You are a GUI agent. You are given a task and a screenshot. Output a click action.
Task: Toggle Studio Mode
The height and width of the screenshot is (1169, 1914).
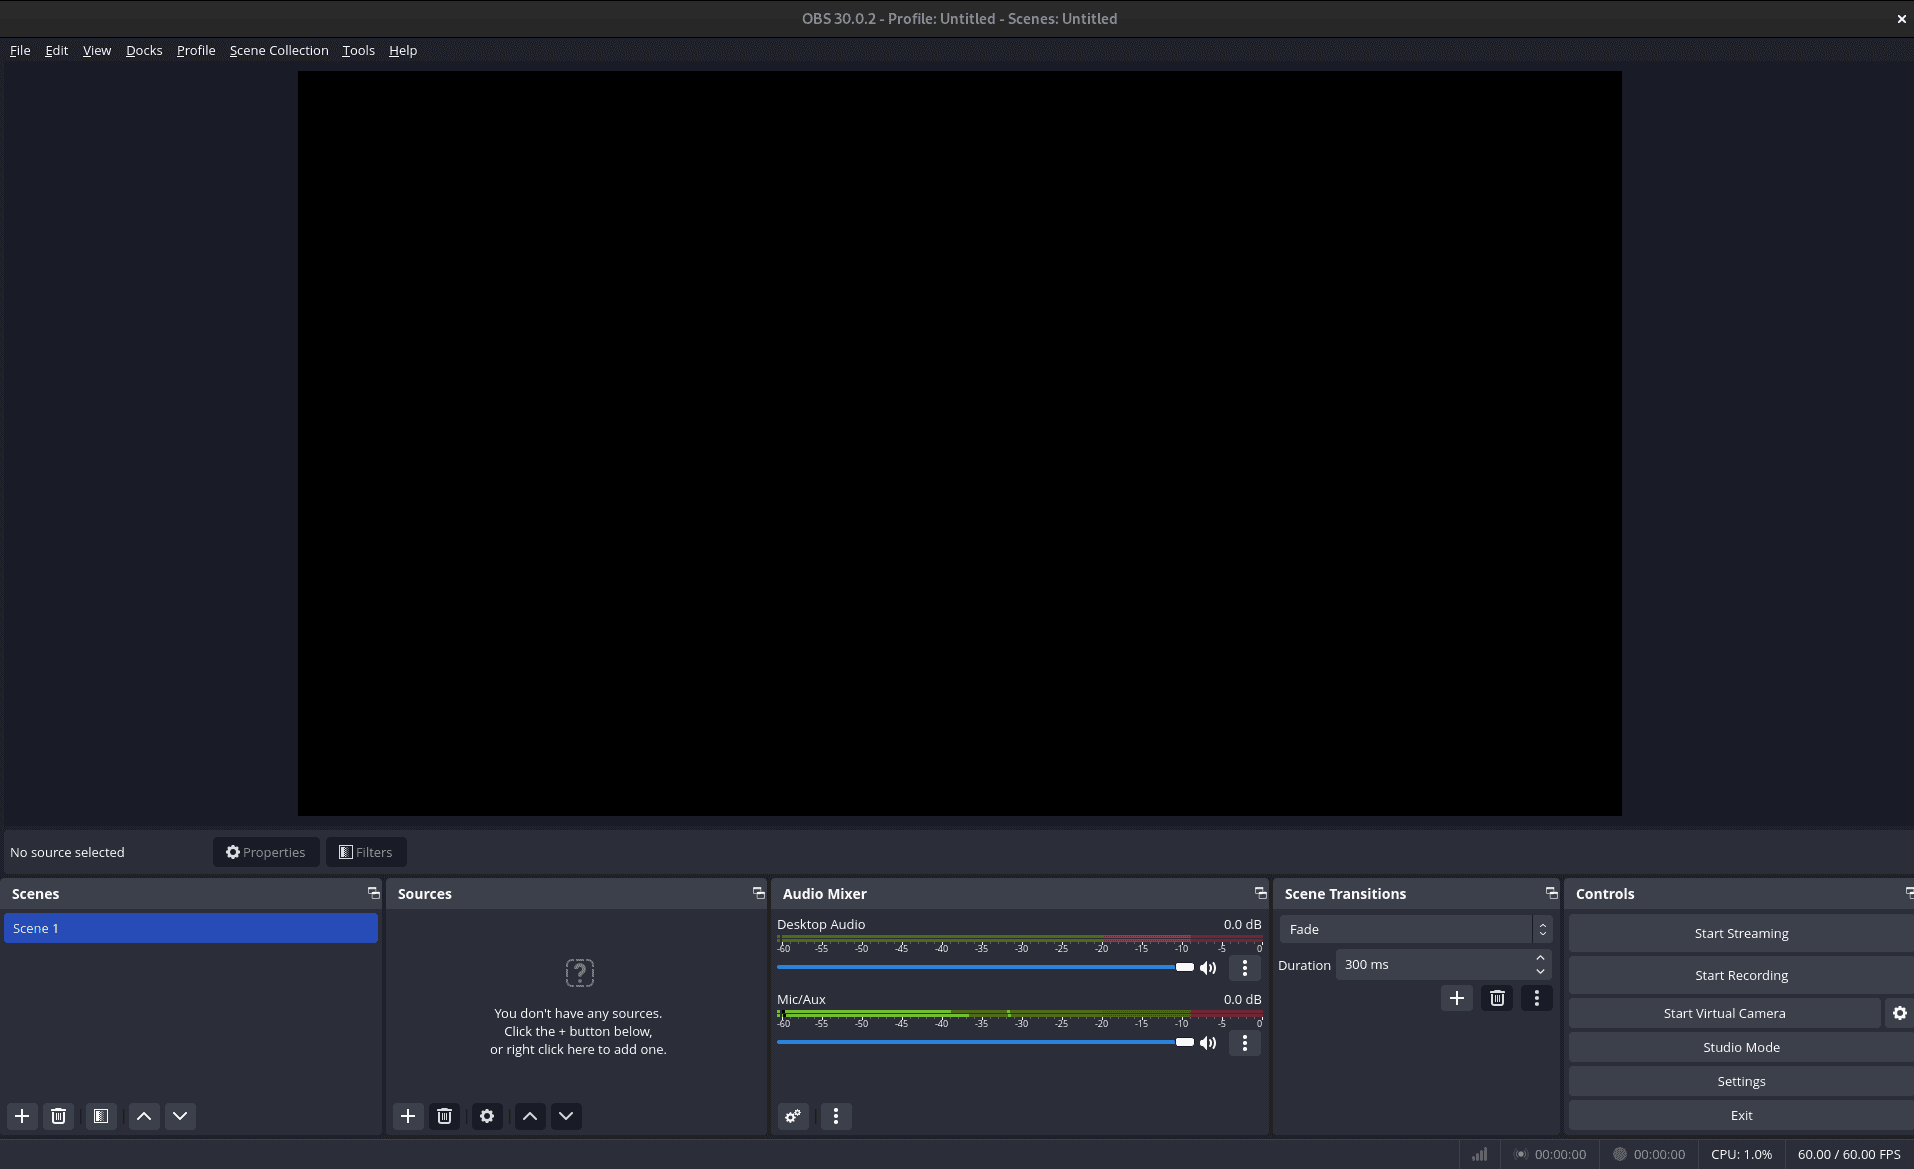pos(1741,1047)
